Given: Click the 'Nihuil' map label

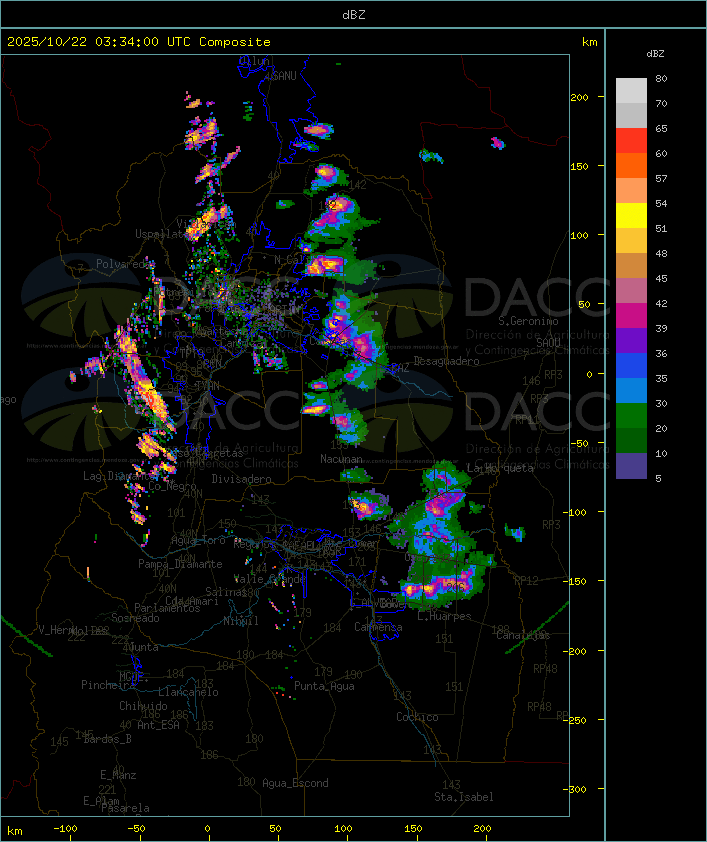Looking at the screenshot, I should 241,621.
